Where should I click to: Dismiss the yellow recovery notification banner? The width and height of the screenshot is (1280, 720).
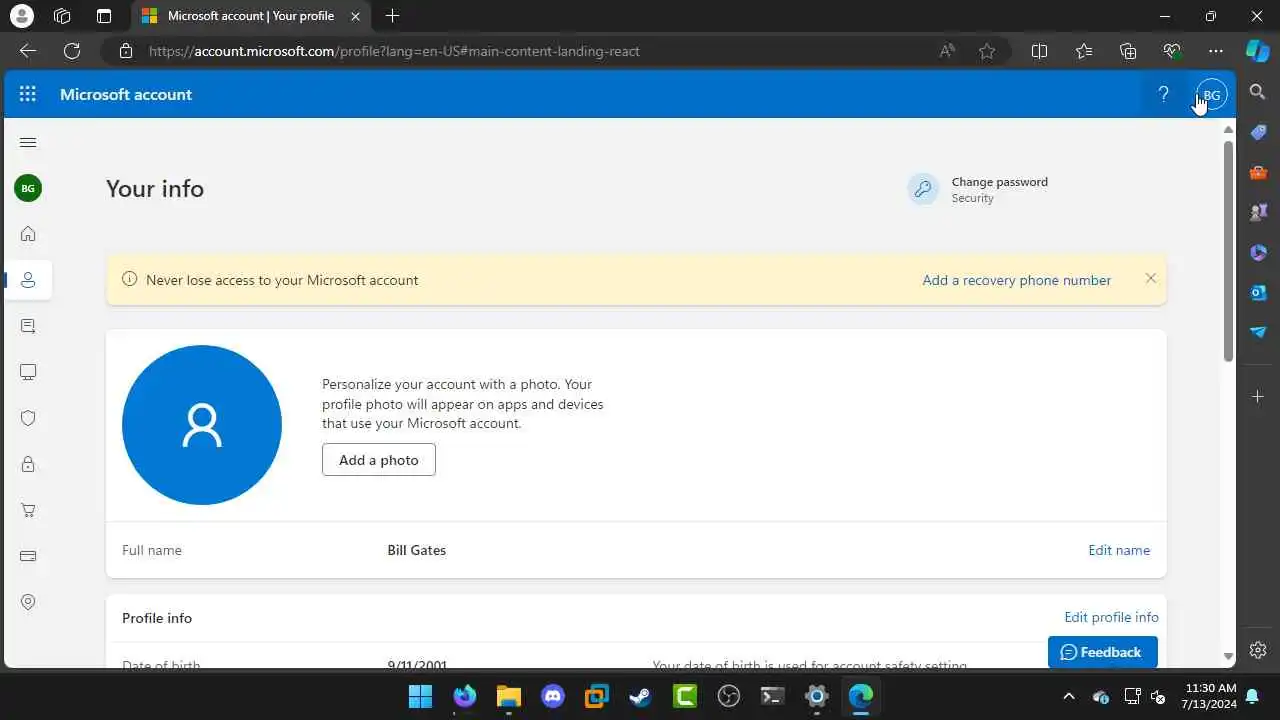pyautogui.click(x=1150, y=279)
